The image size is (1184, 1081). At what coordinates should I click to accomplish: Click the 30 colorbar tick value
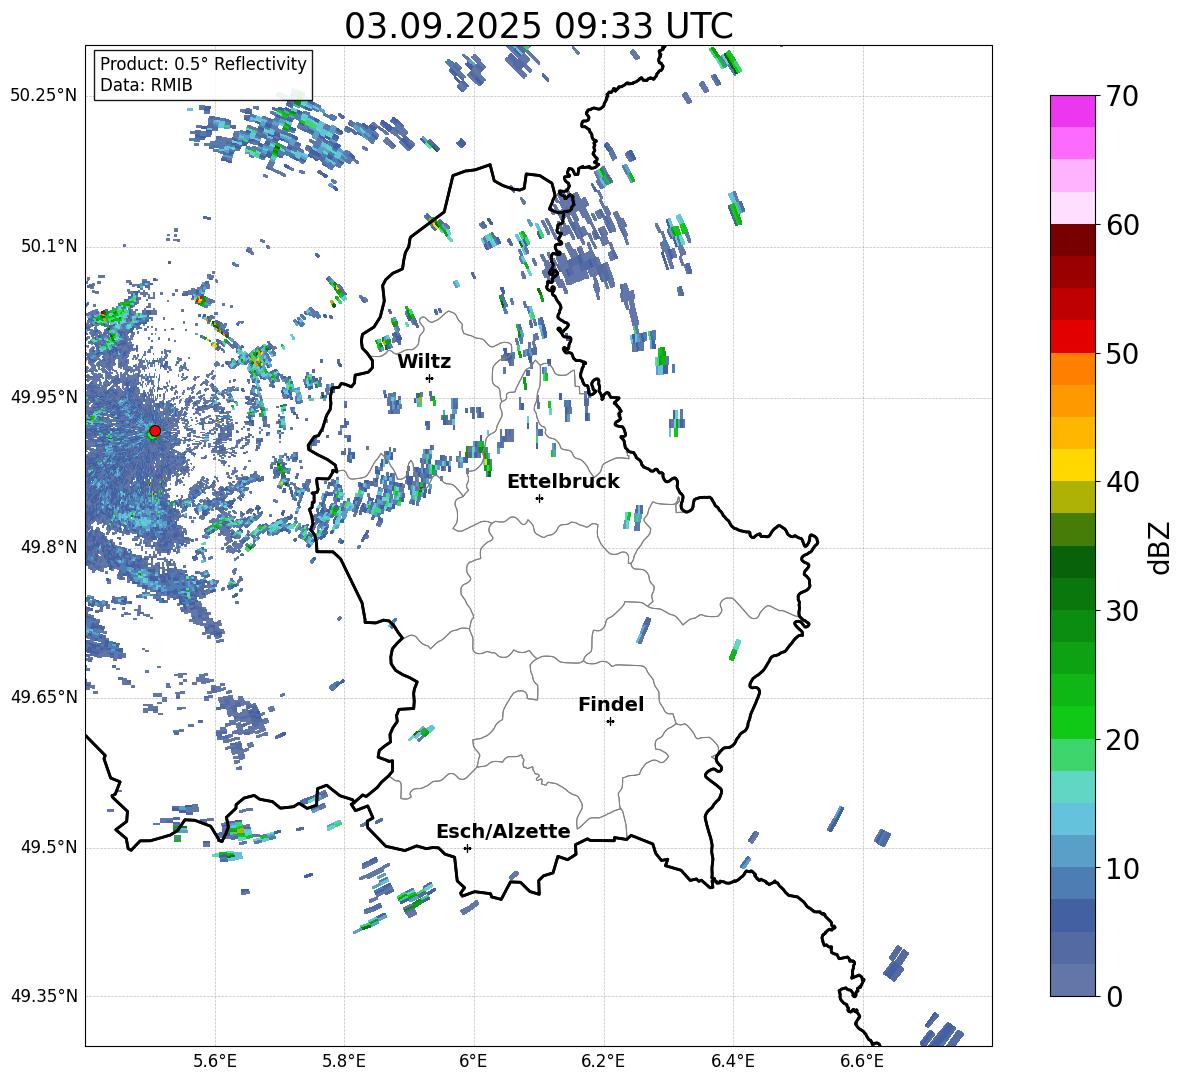click(x=1122, y=610)
